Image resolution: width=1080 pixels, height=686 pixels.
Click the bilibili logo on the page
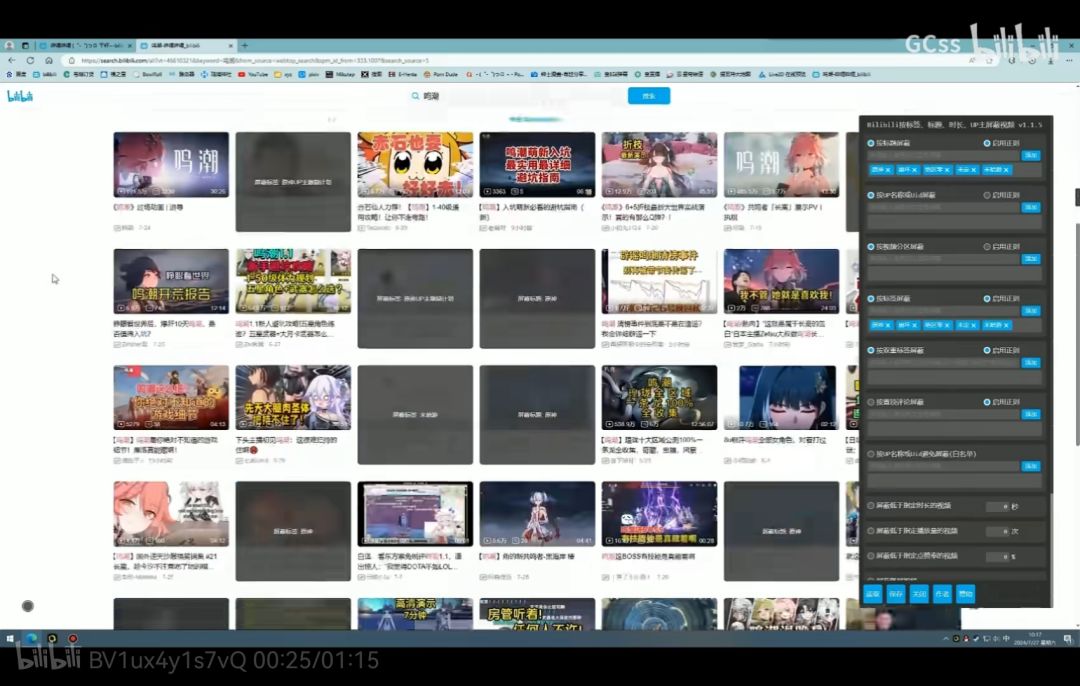pyautogui.click(x=20, y=96)
